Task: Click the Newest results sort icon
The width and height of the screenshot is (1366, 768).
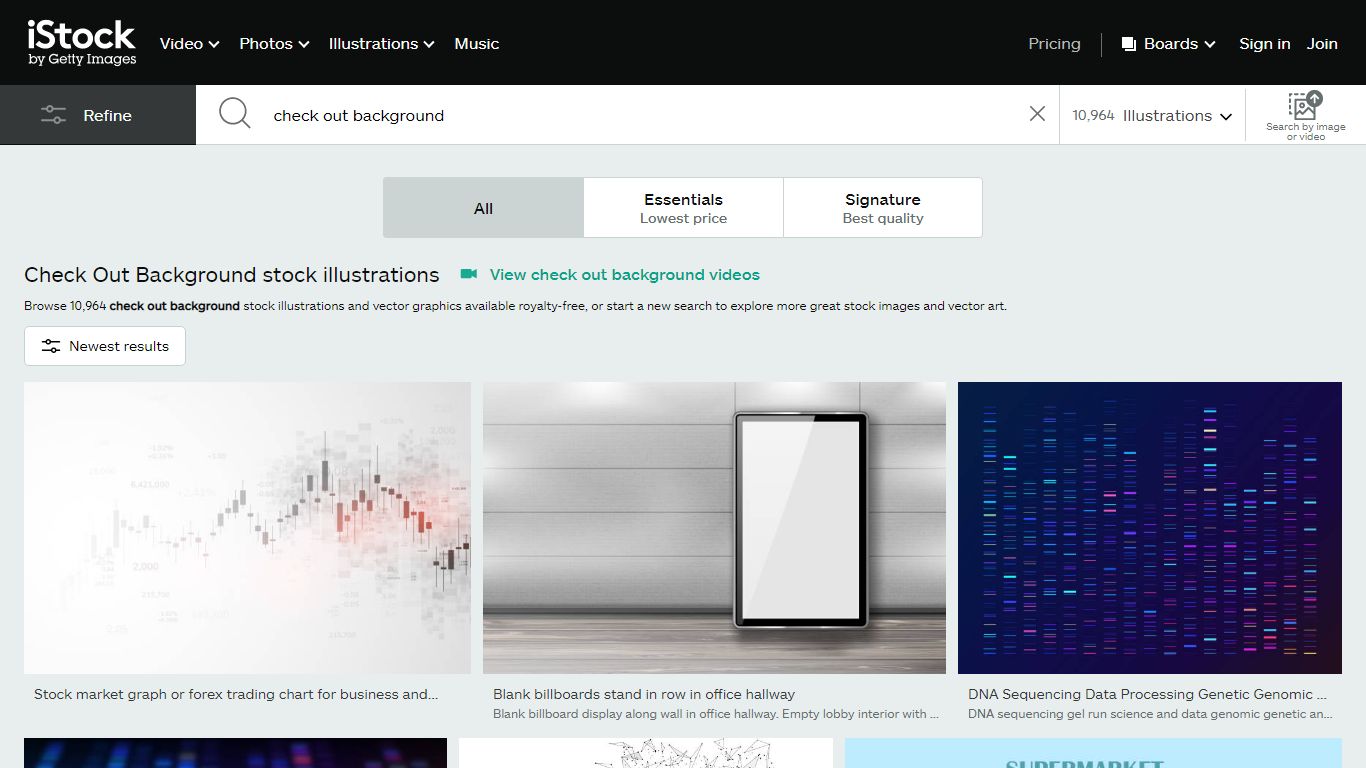Action: click(51, 346)
